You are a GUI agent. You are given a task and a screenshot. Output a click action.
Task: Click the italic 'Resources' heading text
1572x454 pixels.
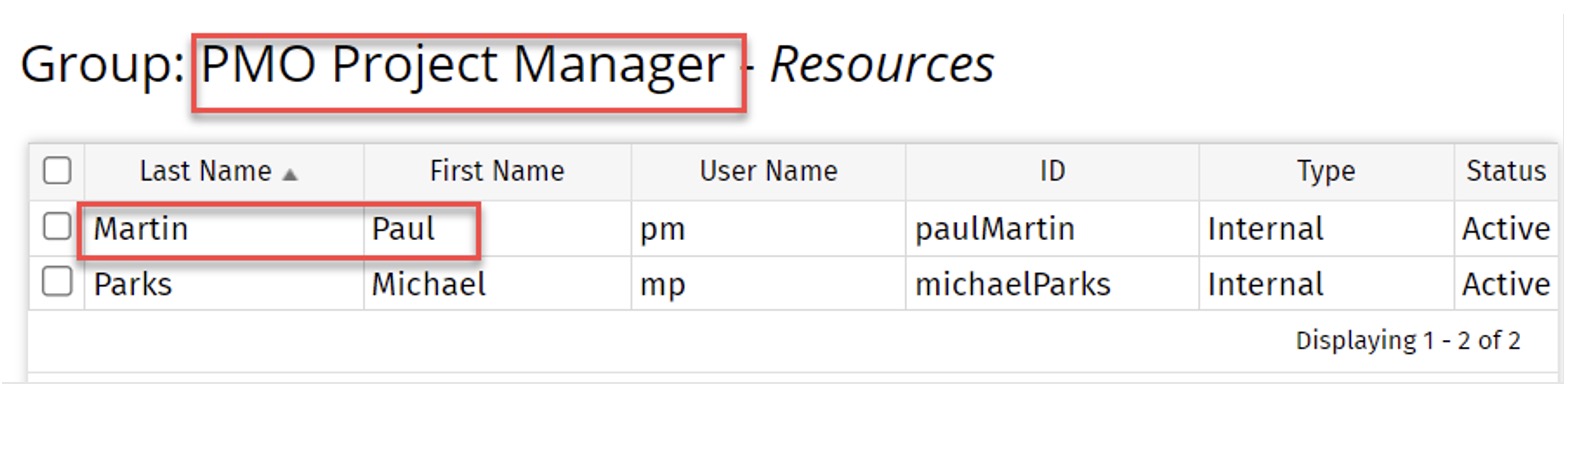(882, 65)
